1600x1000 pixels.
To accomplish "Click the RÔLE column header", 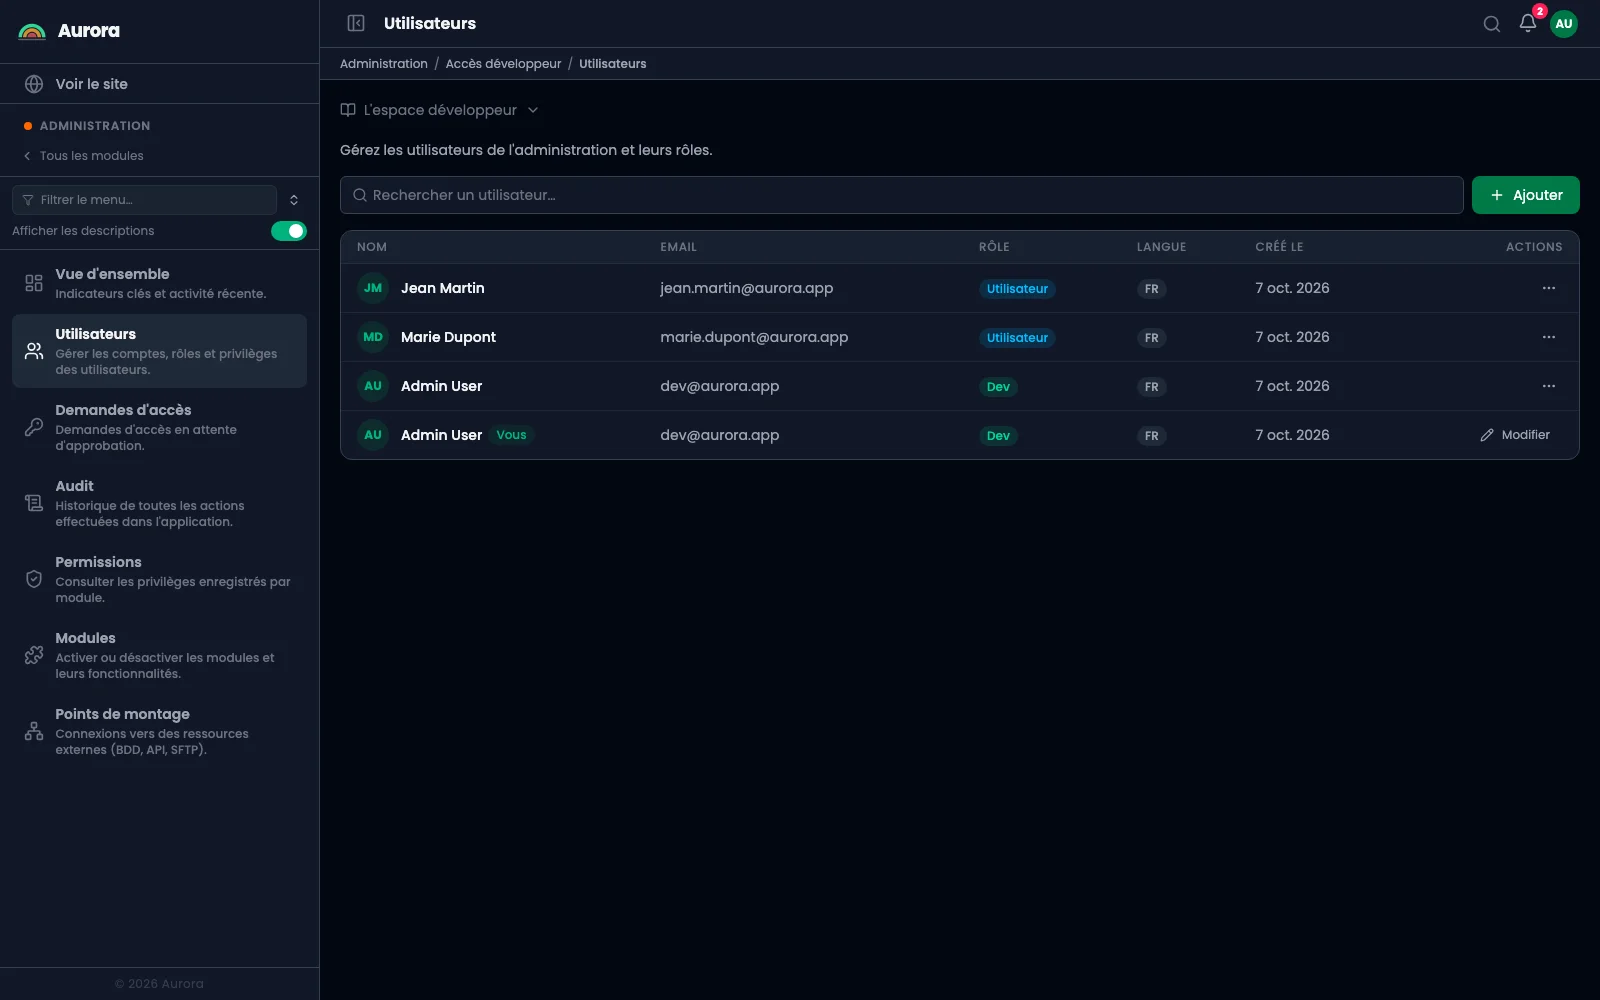I will [994, 247].
